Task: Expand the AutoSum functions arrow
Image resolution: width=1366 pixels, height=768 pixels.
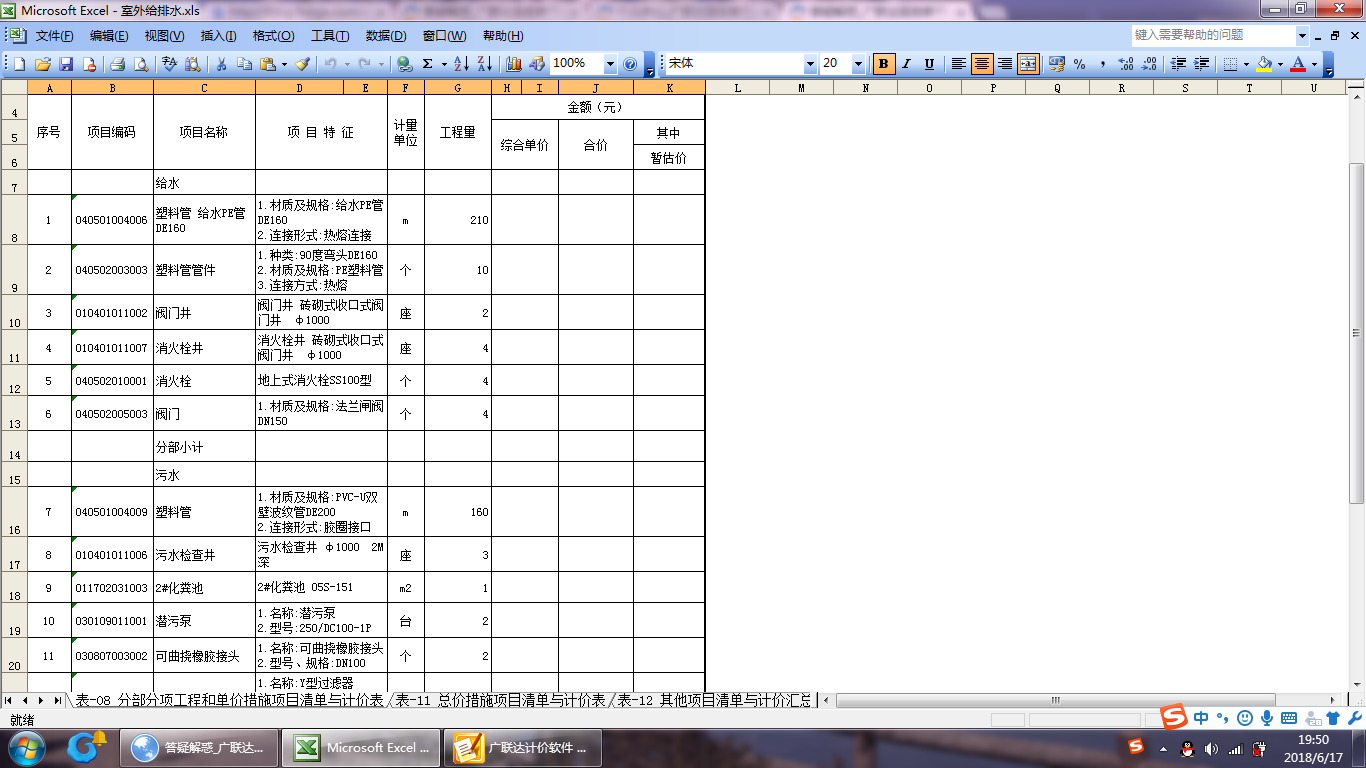Action: pos(444,63)
